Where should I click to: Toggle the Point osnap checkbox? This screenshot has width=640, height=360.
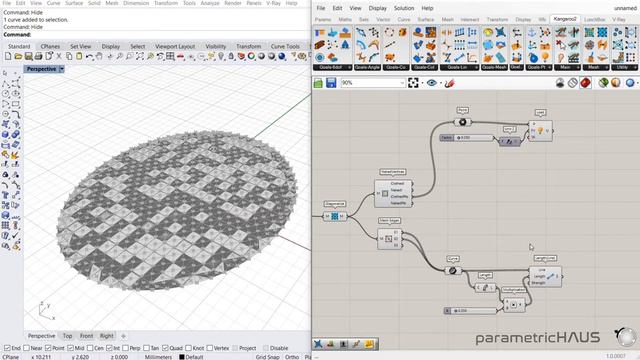pos(48,348)
